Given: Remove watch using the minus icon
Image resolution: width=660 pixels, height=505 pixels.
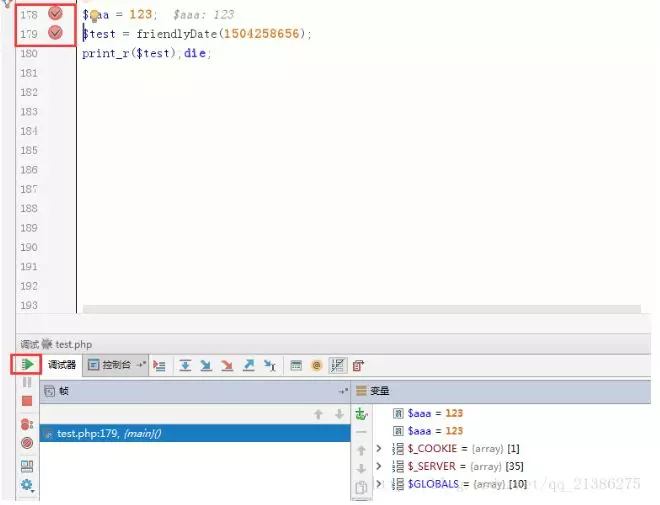Looking at the screenshot, I should (361, 432).
